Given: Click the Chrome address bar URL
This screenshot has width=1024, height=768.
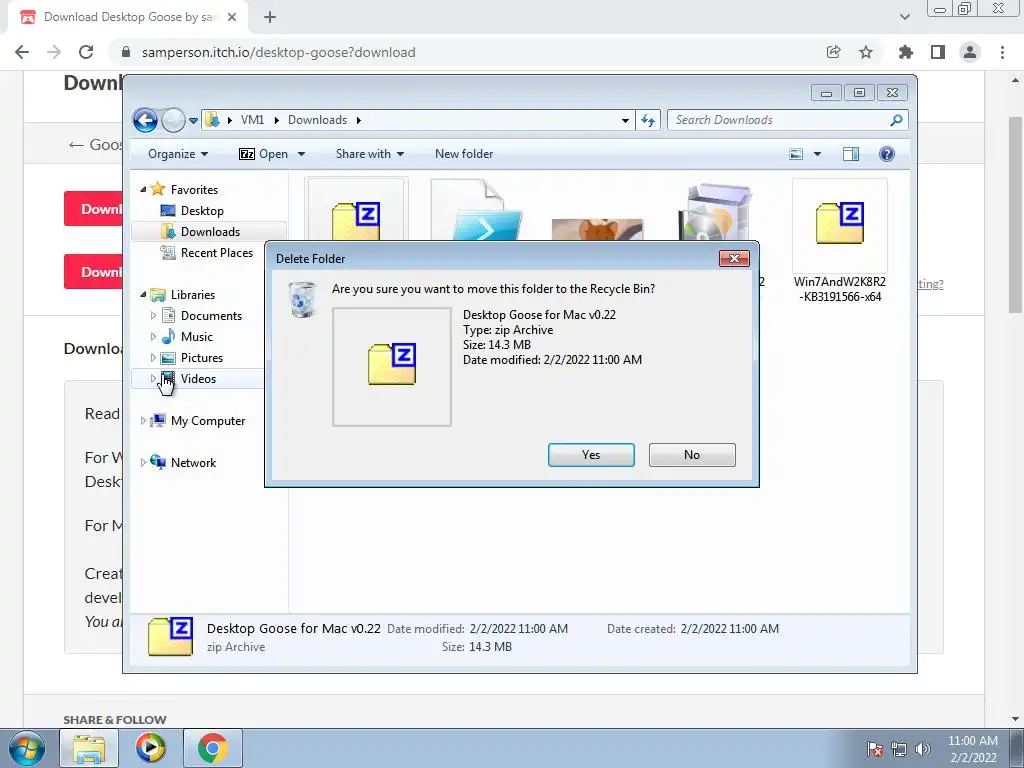Looking at the screenshot, I should [x=278, y=52].
